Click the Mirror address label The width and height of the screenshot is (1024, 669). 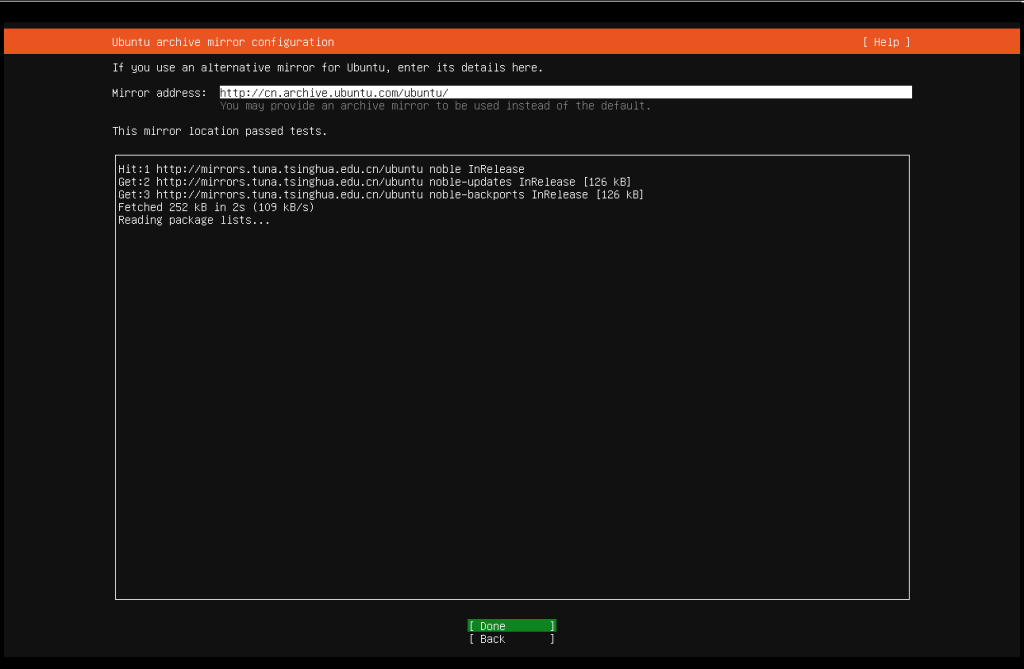pos(155,92)
